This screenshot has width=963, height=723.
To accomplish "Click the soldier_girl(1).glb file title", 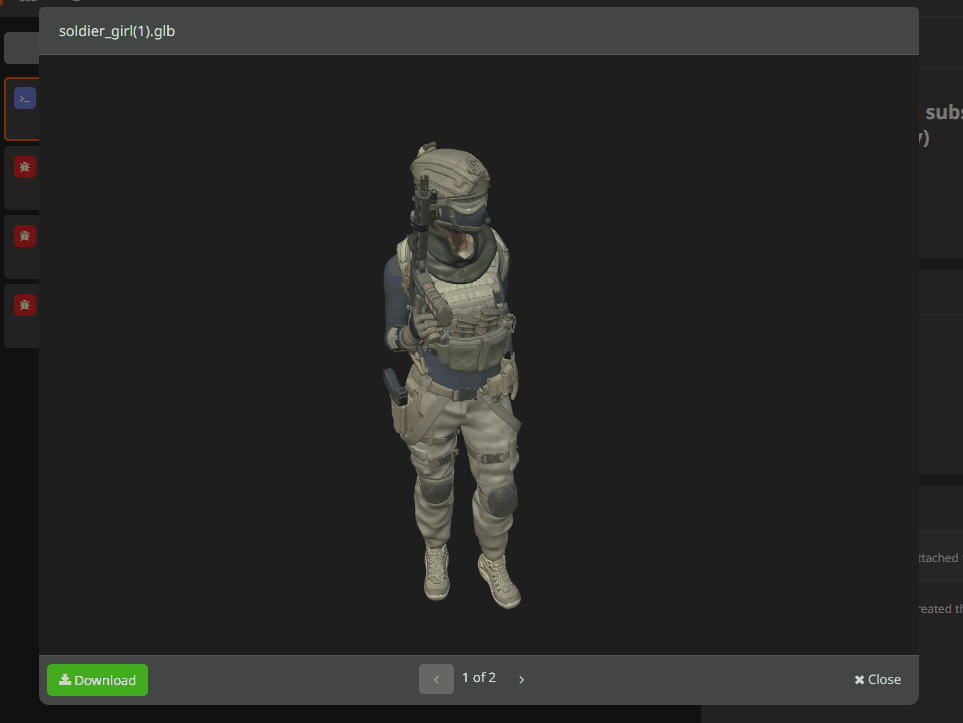I will (117, 31).
